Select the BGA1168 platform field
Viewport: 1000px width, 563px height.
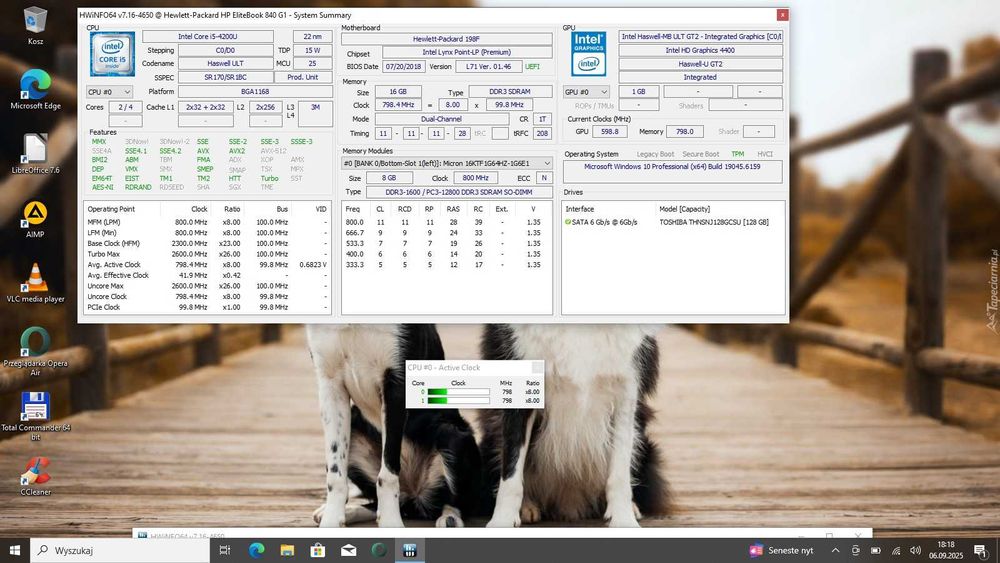255,91
